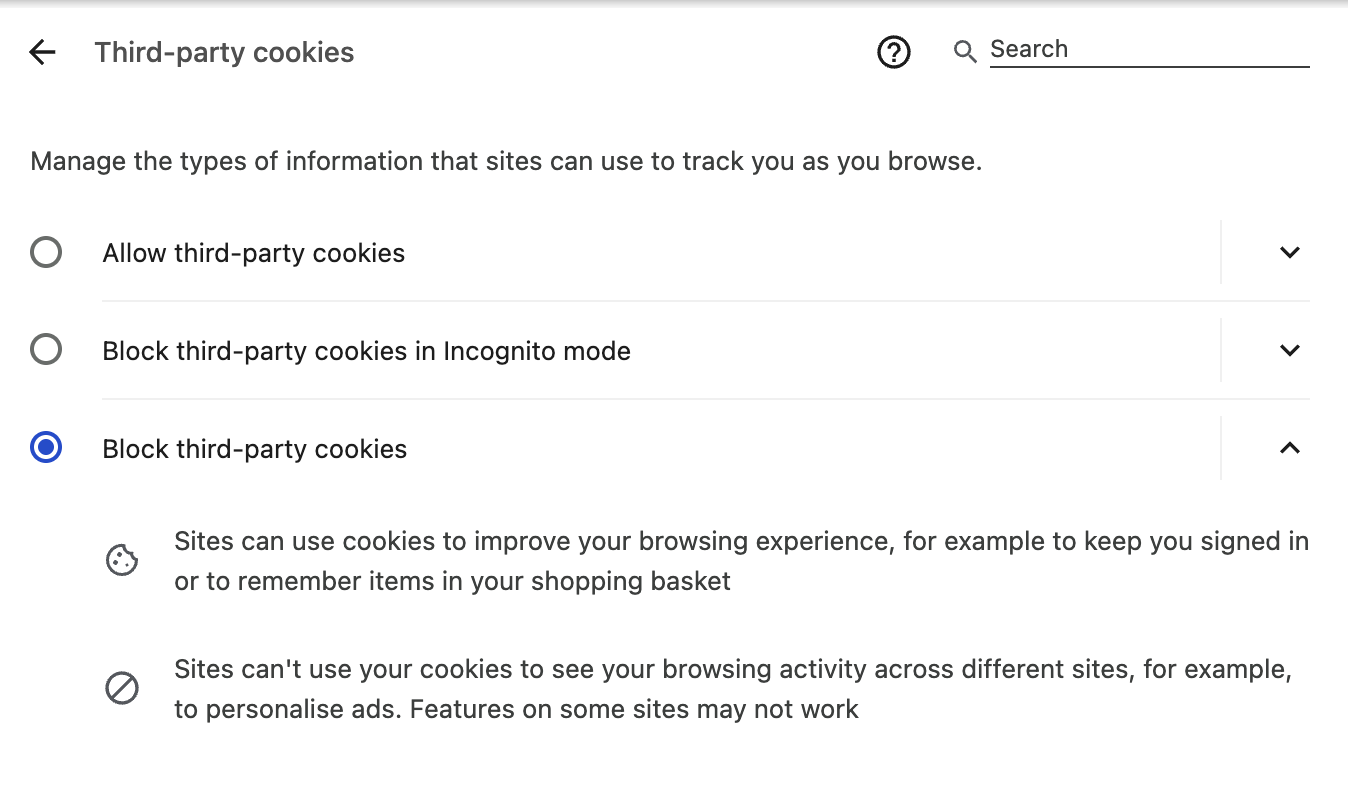Expand the Allow third-party cookies details chevron
Viewport: 1348px width, 786px height.
coord(1289,252)
